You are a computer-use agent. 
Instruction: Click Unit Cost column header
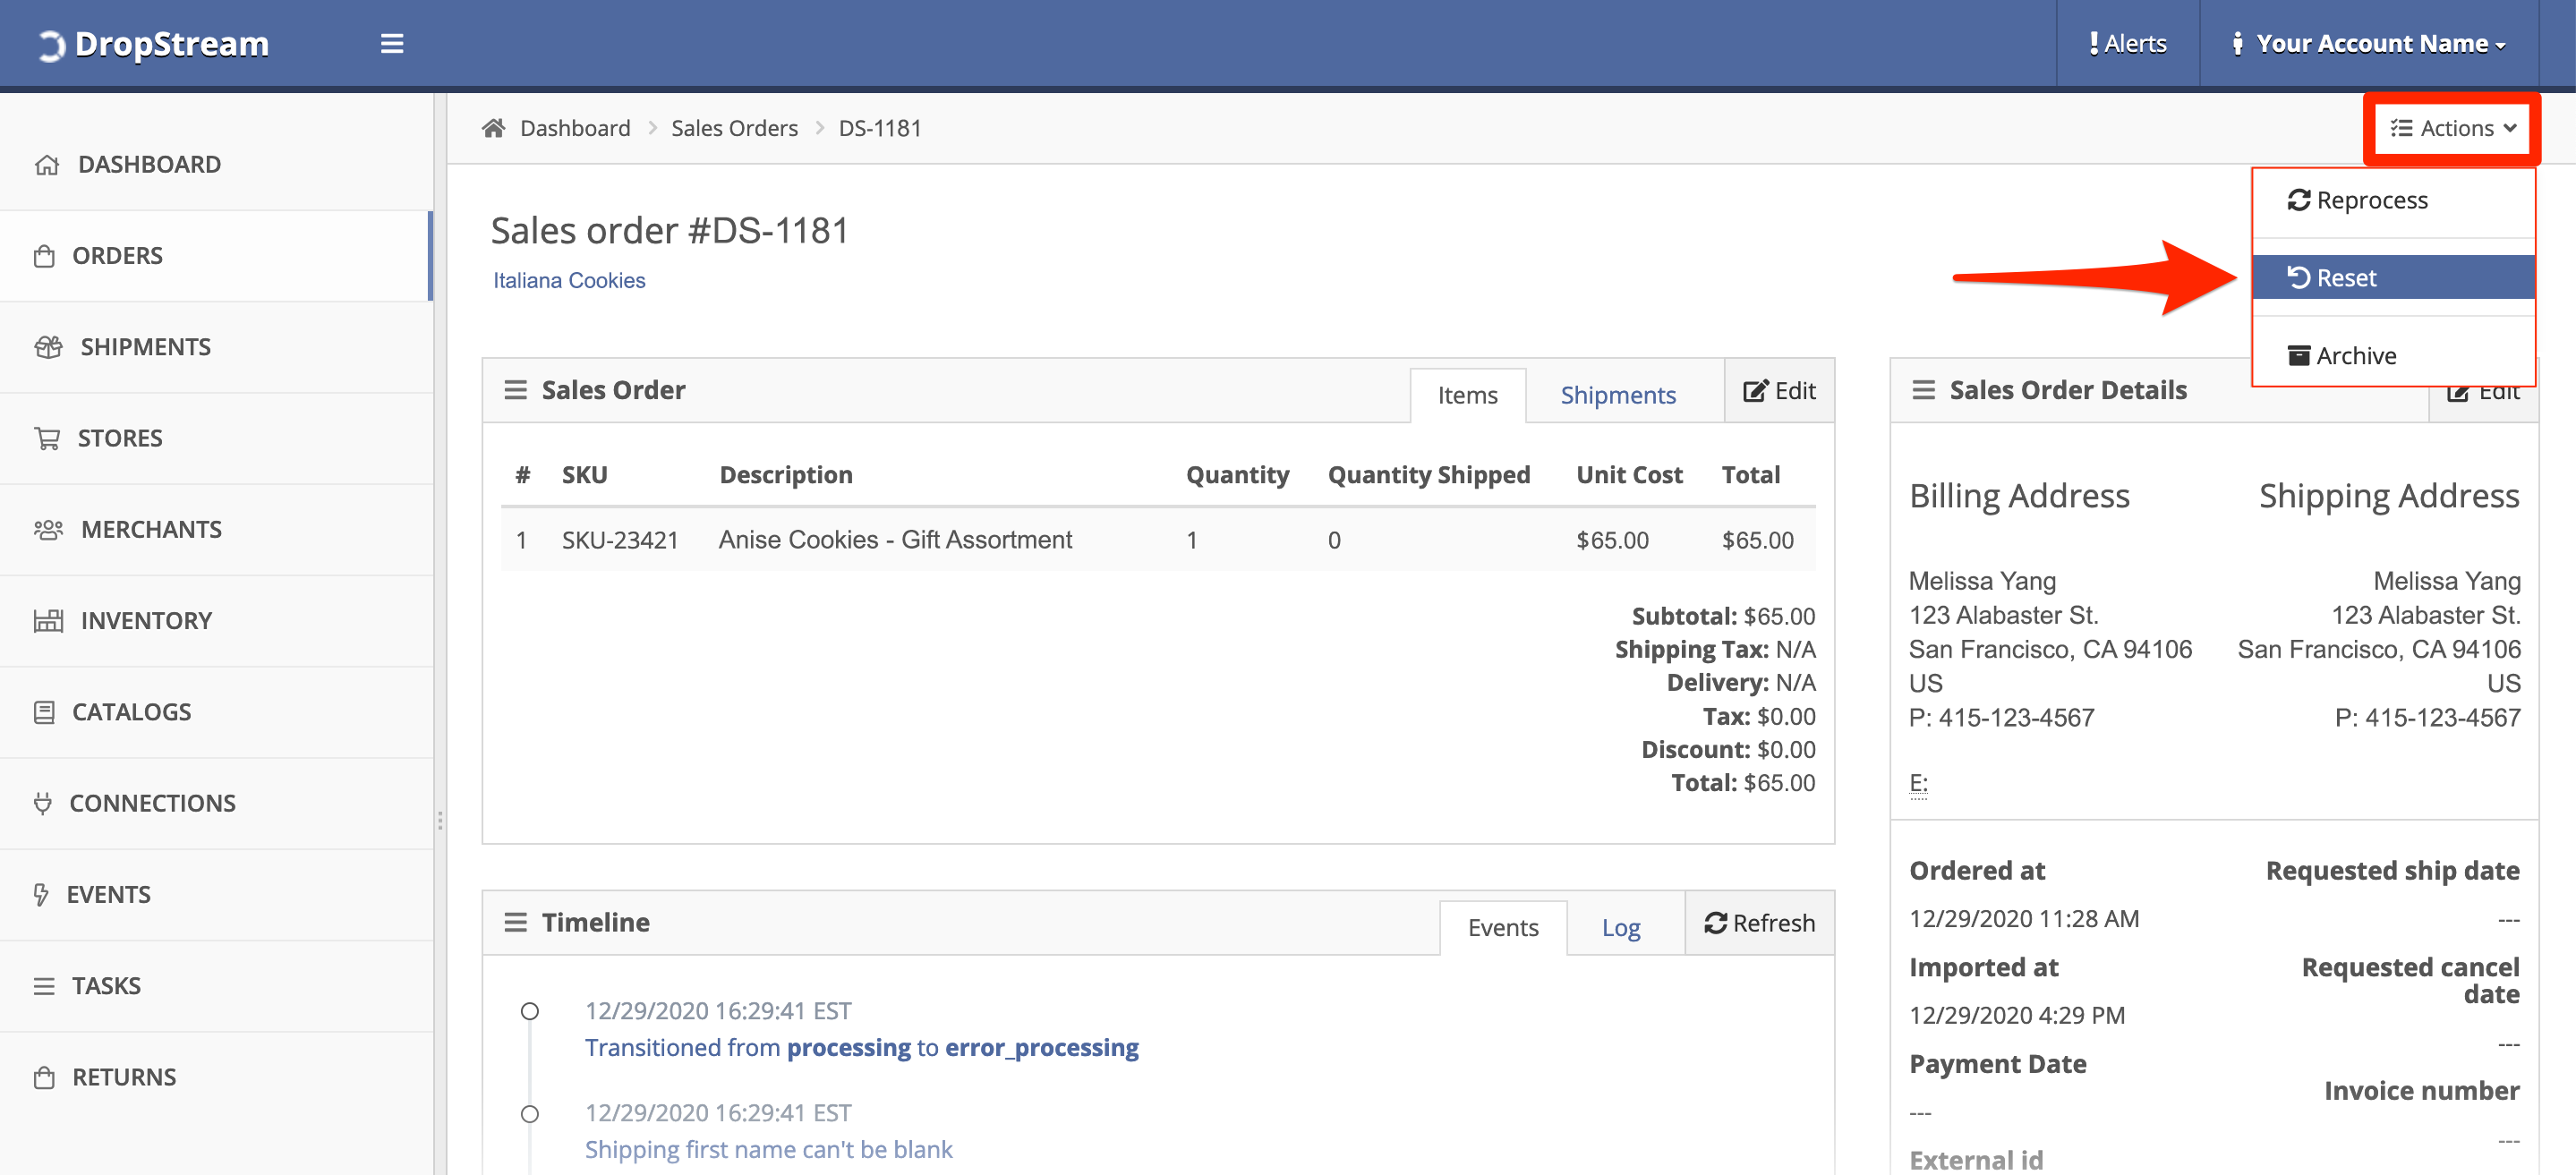pos(1629,475)
